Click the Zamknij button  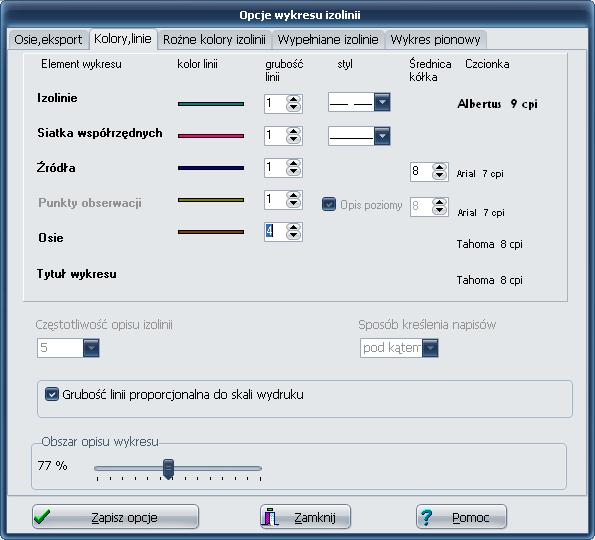click(x=305, y=516)
